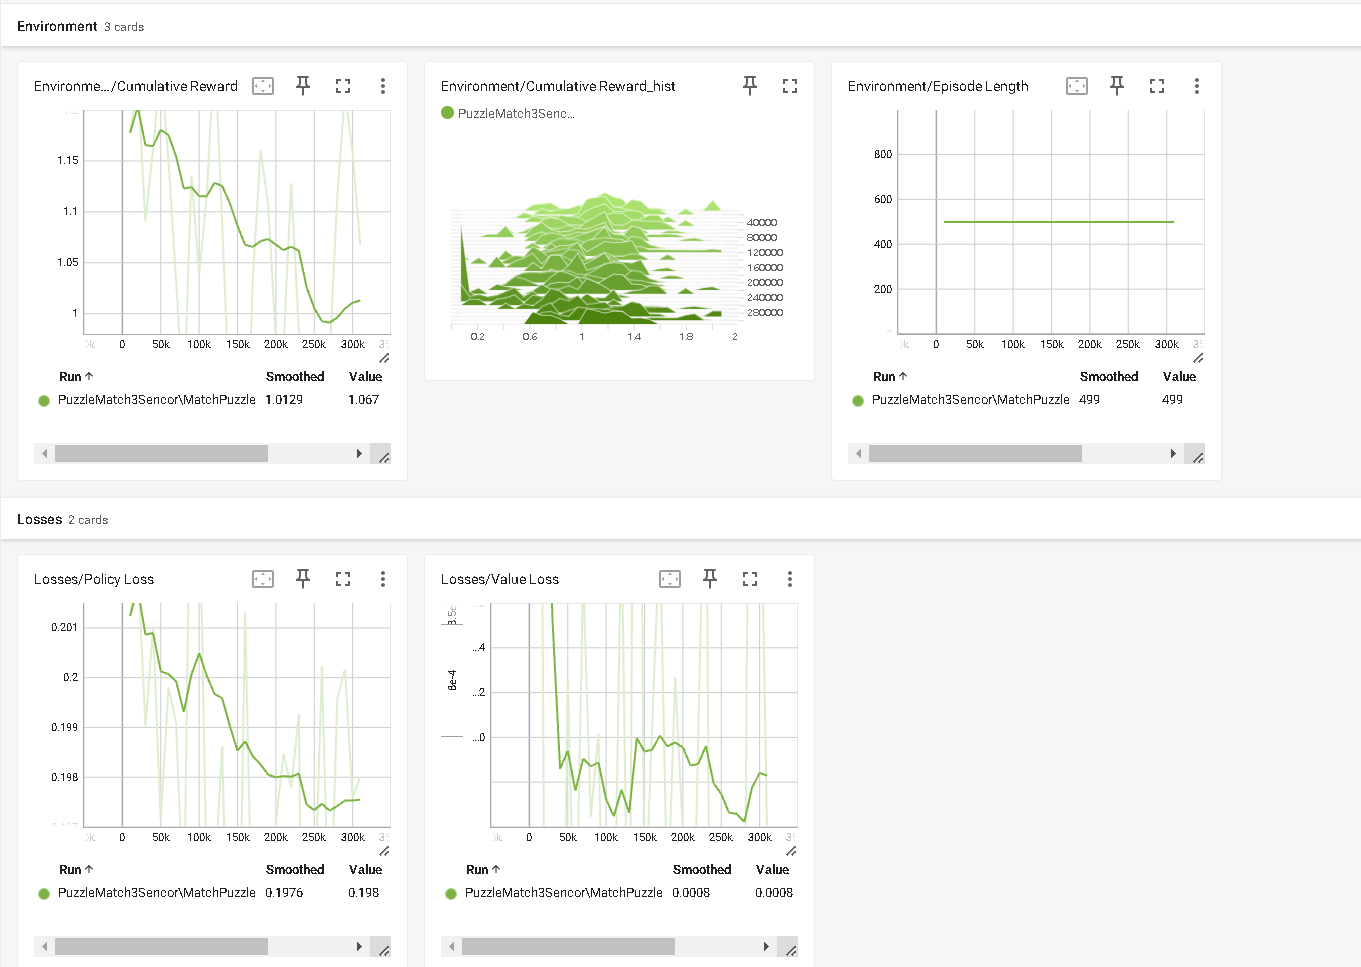Sort by Run column in Cumulative Reward table
The width and height of the screenshot is (1361, 967).
coord(76,377)
